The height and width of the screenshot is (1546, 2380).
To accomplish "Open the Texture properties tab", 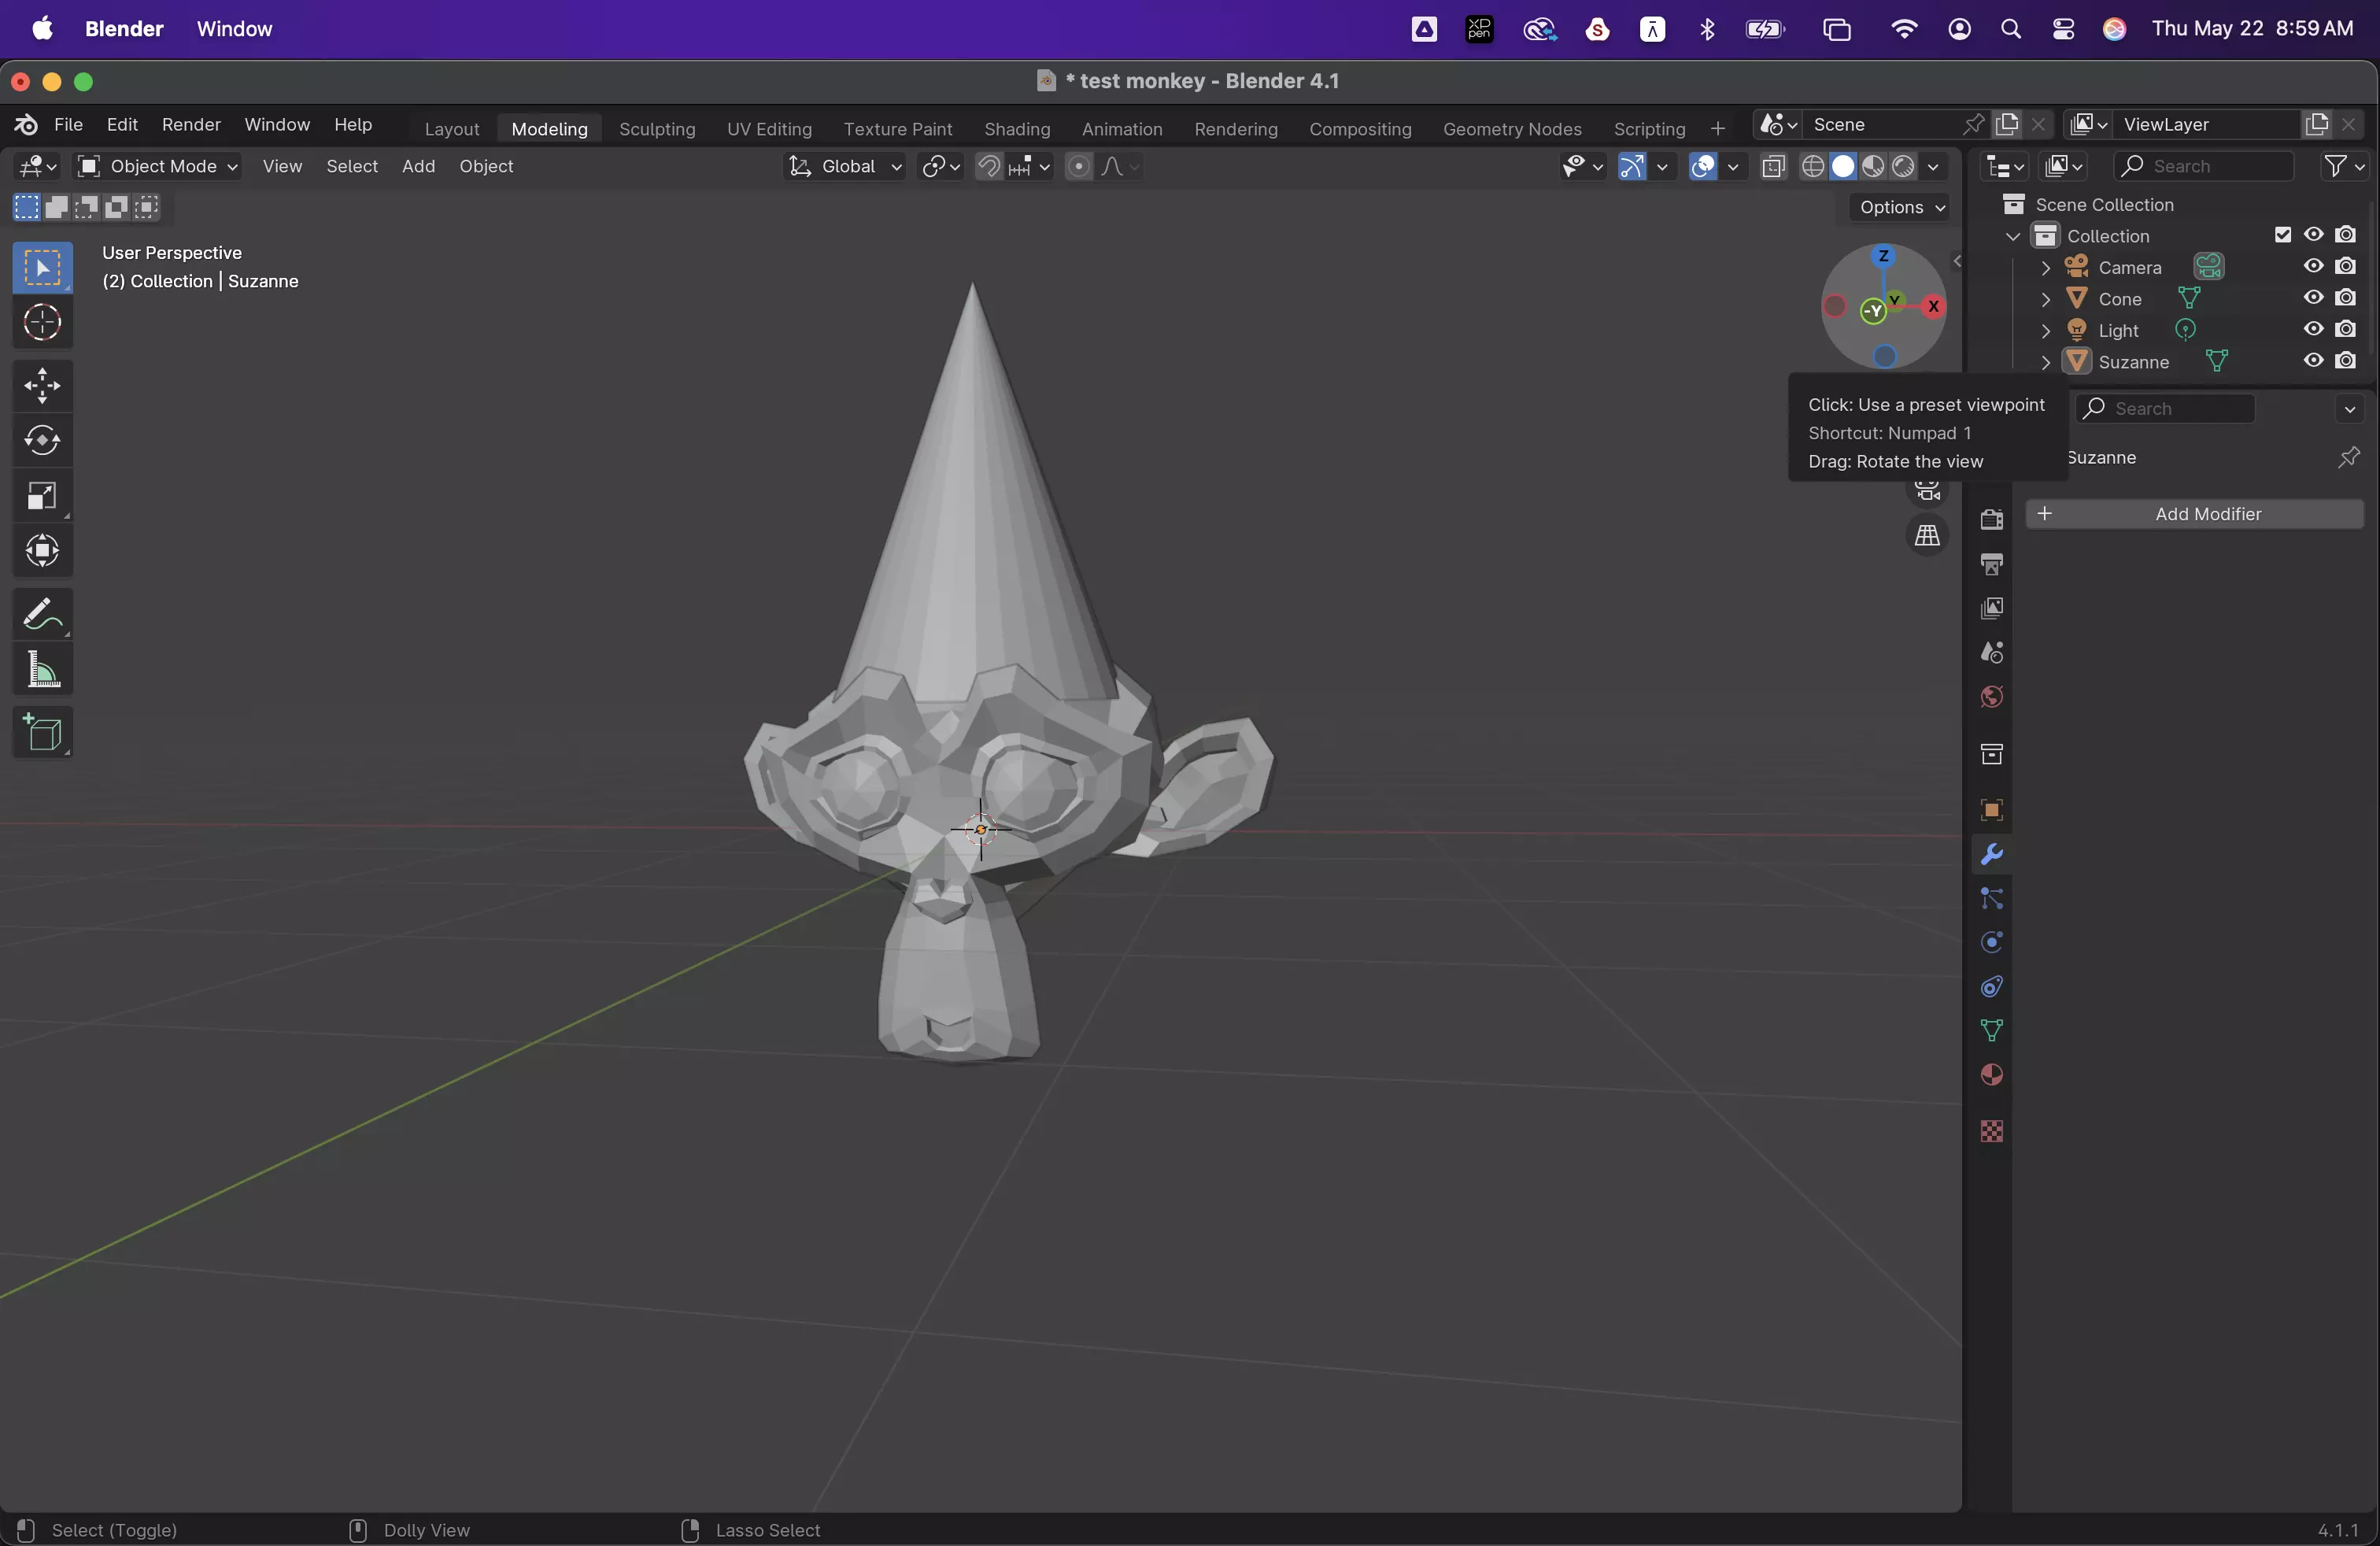I will tap(1991, 1131).
